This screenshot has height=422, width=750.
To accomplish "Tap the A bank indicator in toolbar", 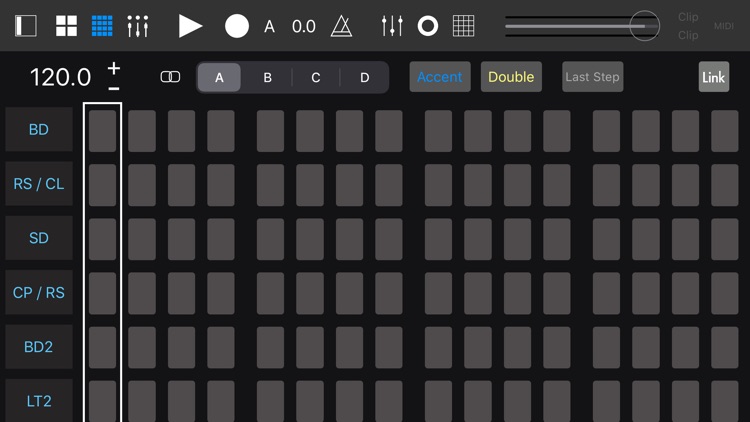I will [269, 26].
